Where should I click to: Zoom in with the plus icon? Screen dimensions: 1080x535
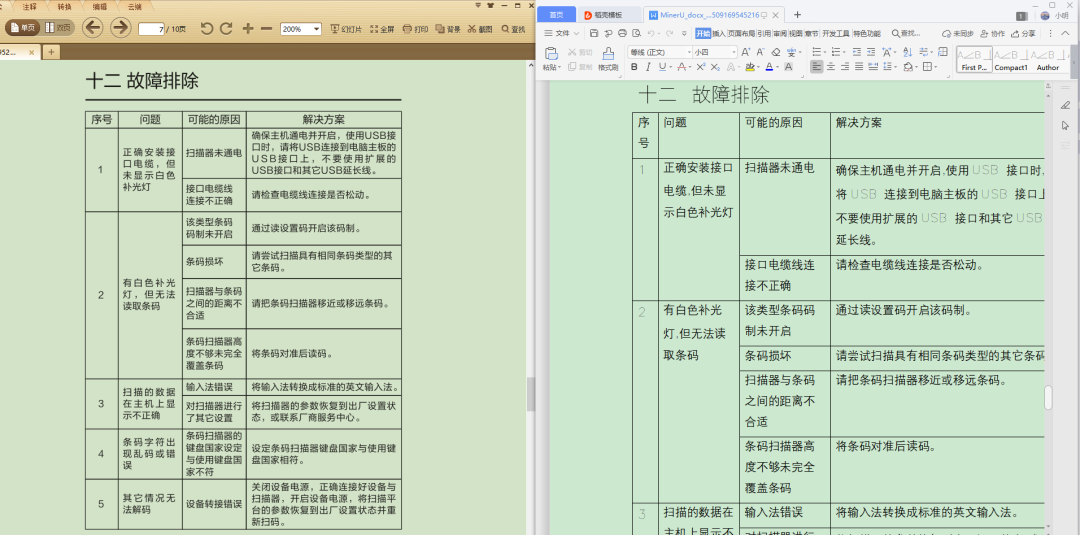pos(248,29)
